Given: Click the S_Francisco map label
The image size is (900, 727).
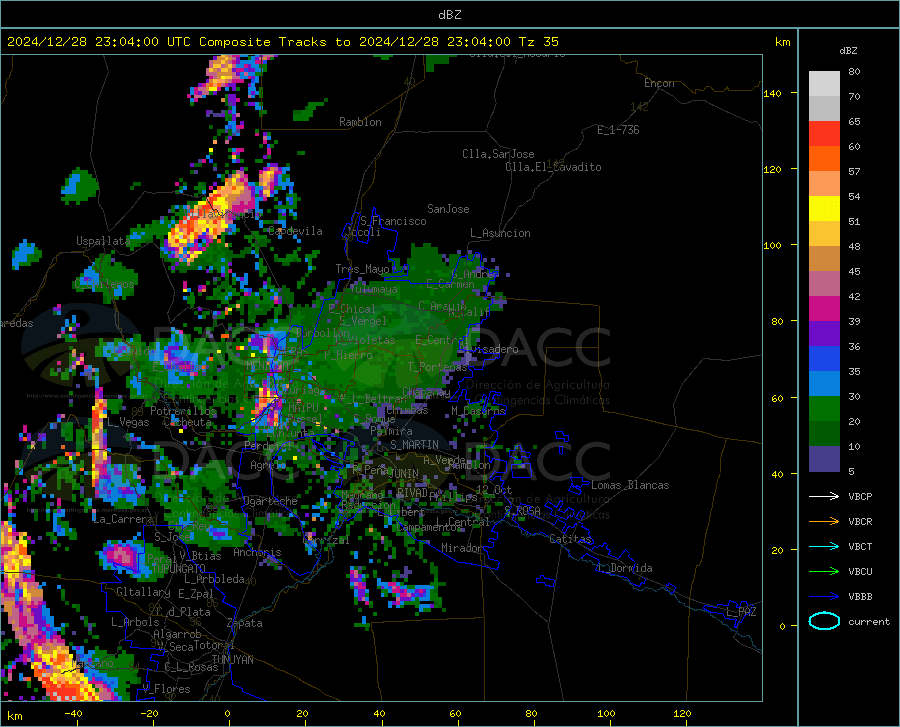Looking at the screenshot, I should [393, 221].
